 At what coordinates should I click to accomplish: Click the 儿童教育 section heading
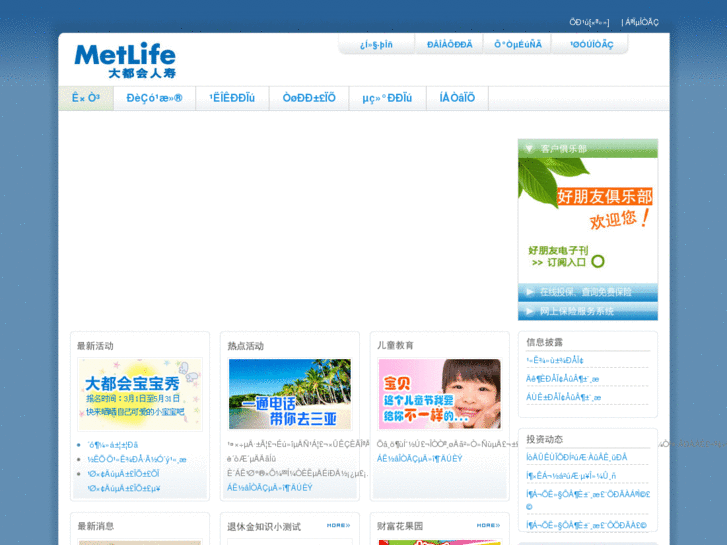(x=395, y=346)
